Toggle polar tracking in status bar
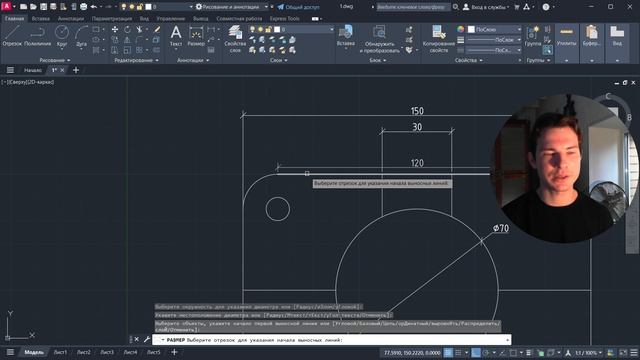Viewport: 640px width, 360px height. click(486, 352)
